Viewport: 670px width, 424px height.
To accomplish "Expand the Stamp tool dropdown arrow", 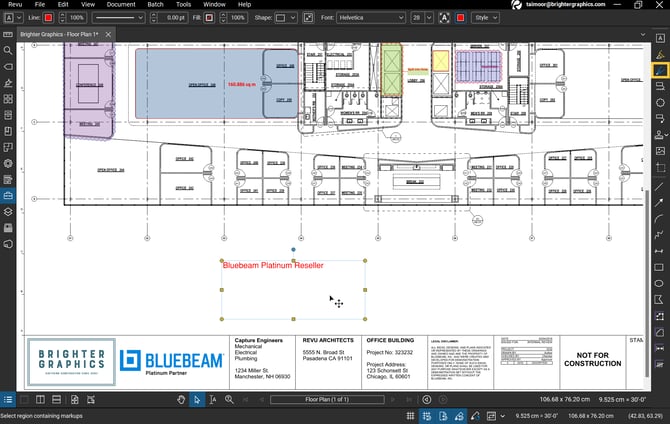I will [666, 135].
